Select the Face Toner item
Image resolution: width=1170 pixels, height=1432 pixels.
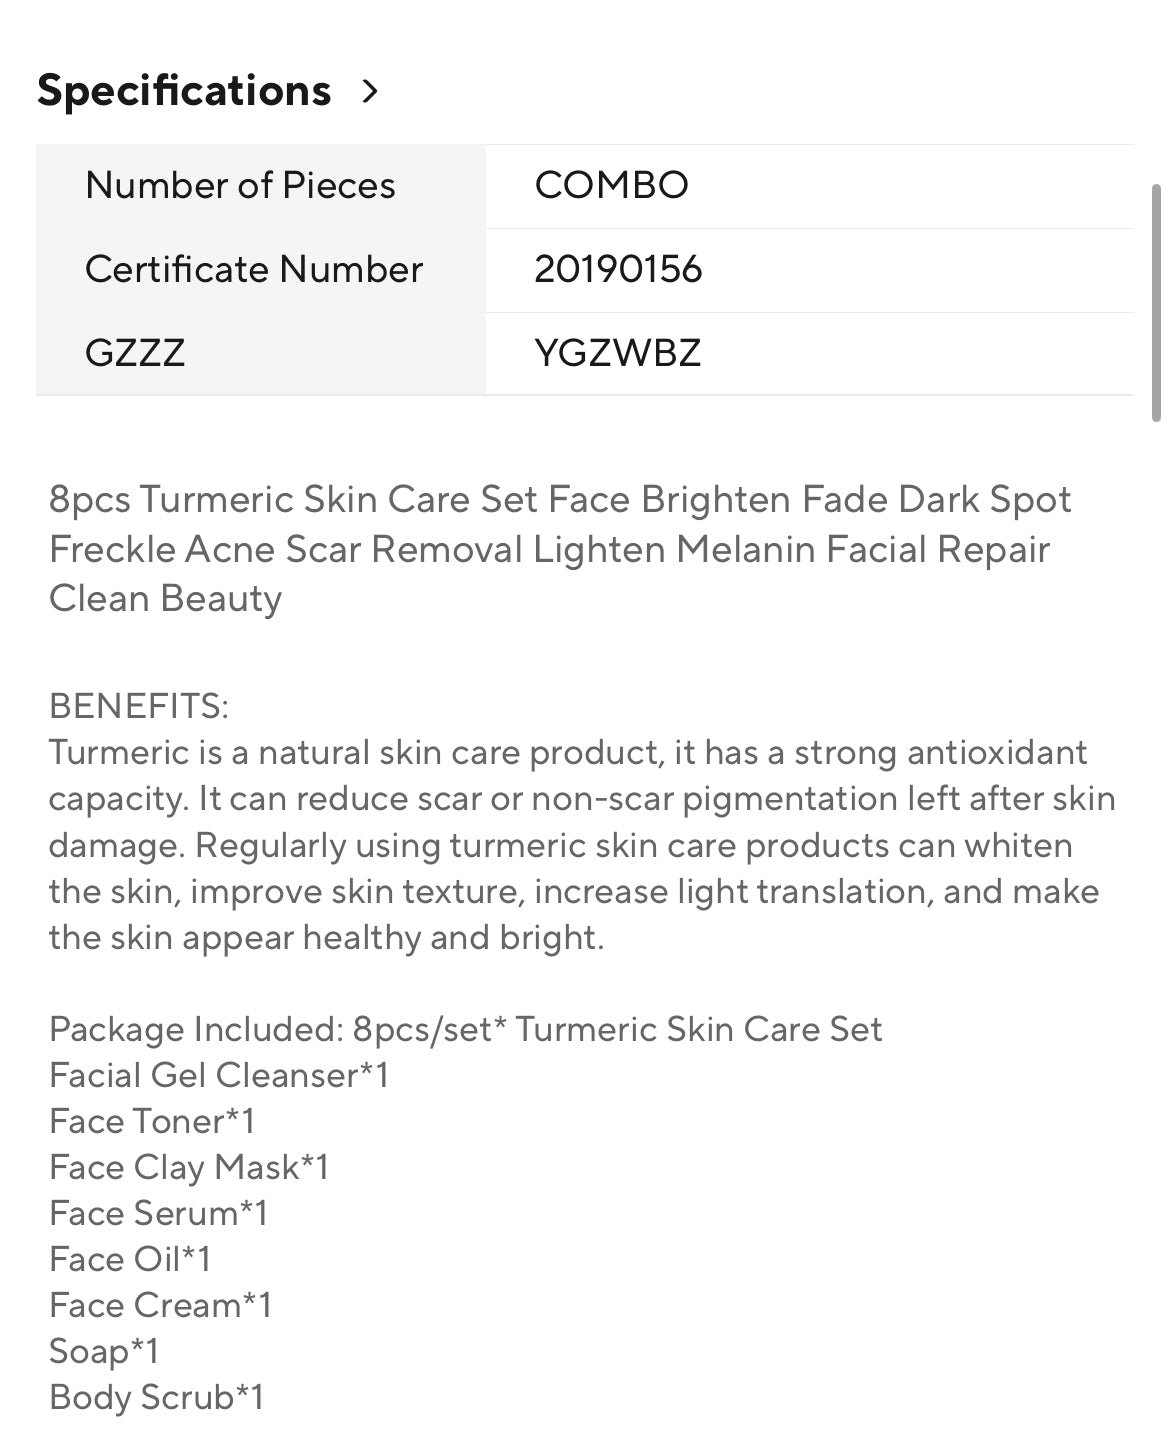click(152, 1122)
